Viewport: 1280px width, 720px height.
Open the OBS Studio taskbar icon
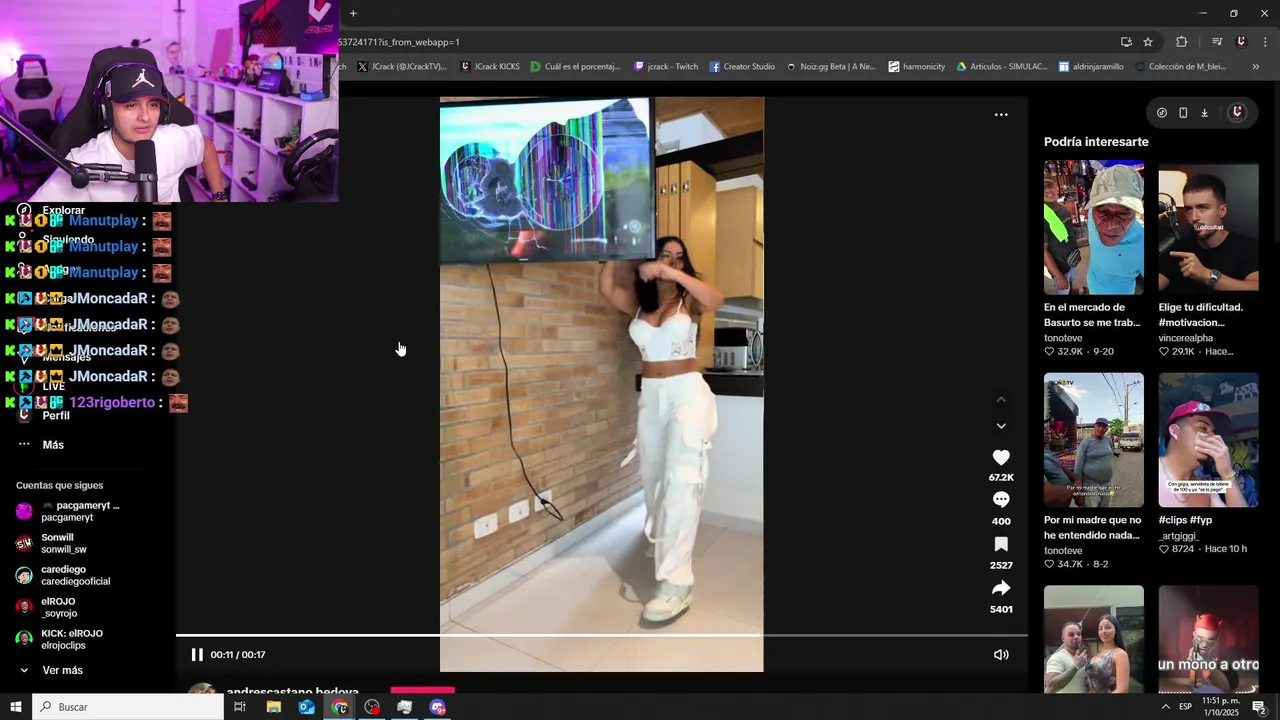coord(372,707)
